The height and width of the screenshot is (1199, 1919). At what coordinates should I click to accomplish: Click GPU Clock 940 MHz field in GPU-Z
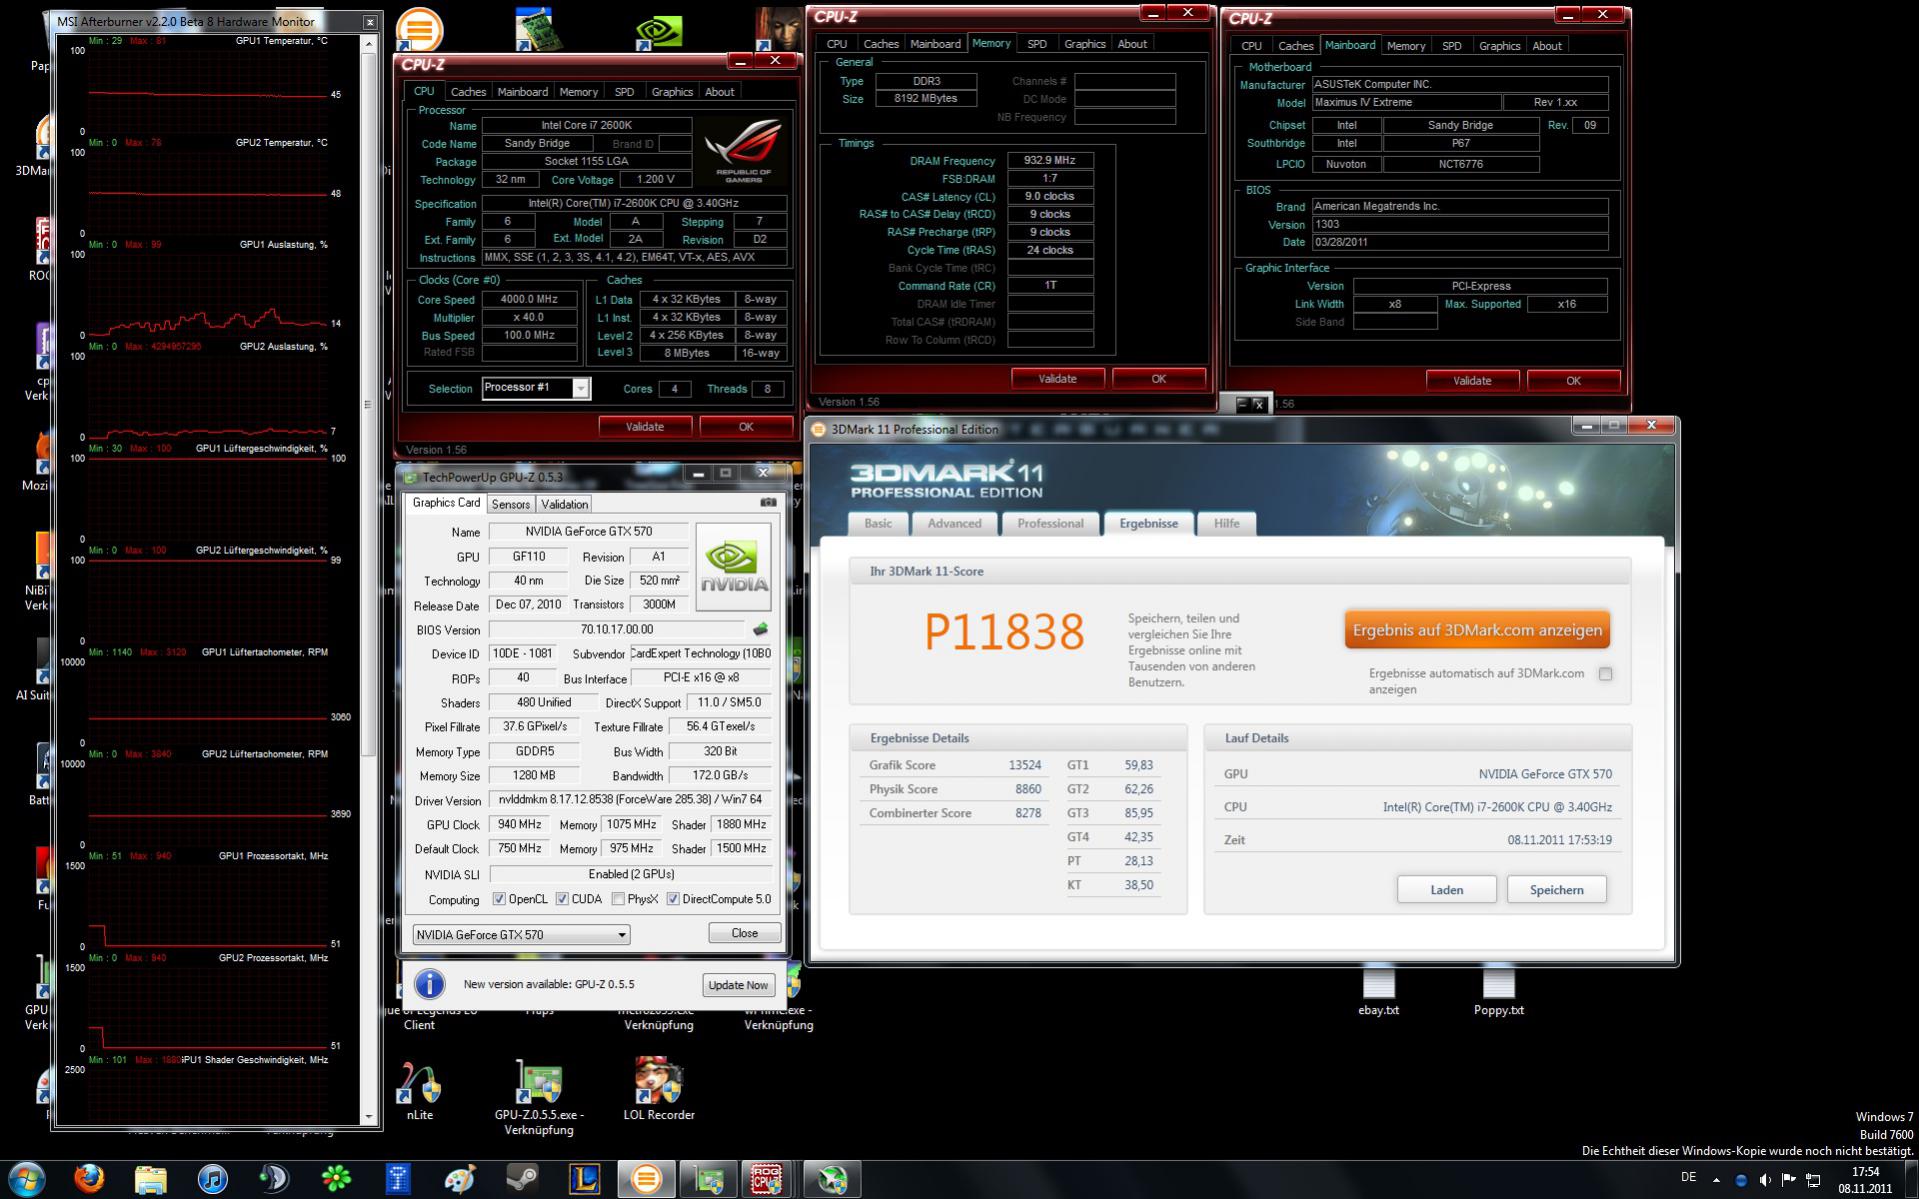pyautogui.click(x=520, y=825)
